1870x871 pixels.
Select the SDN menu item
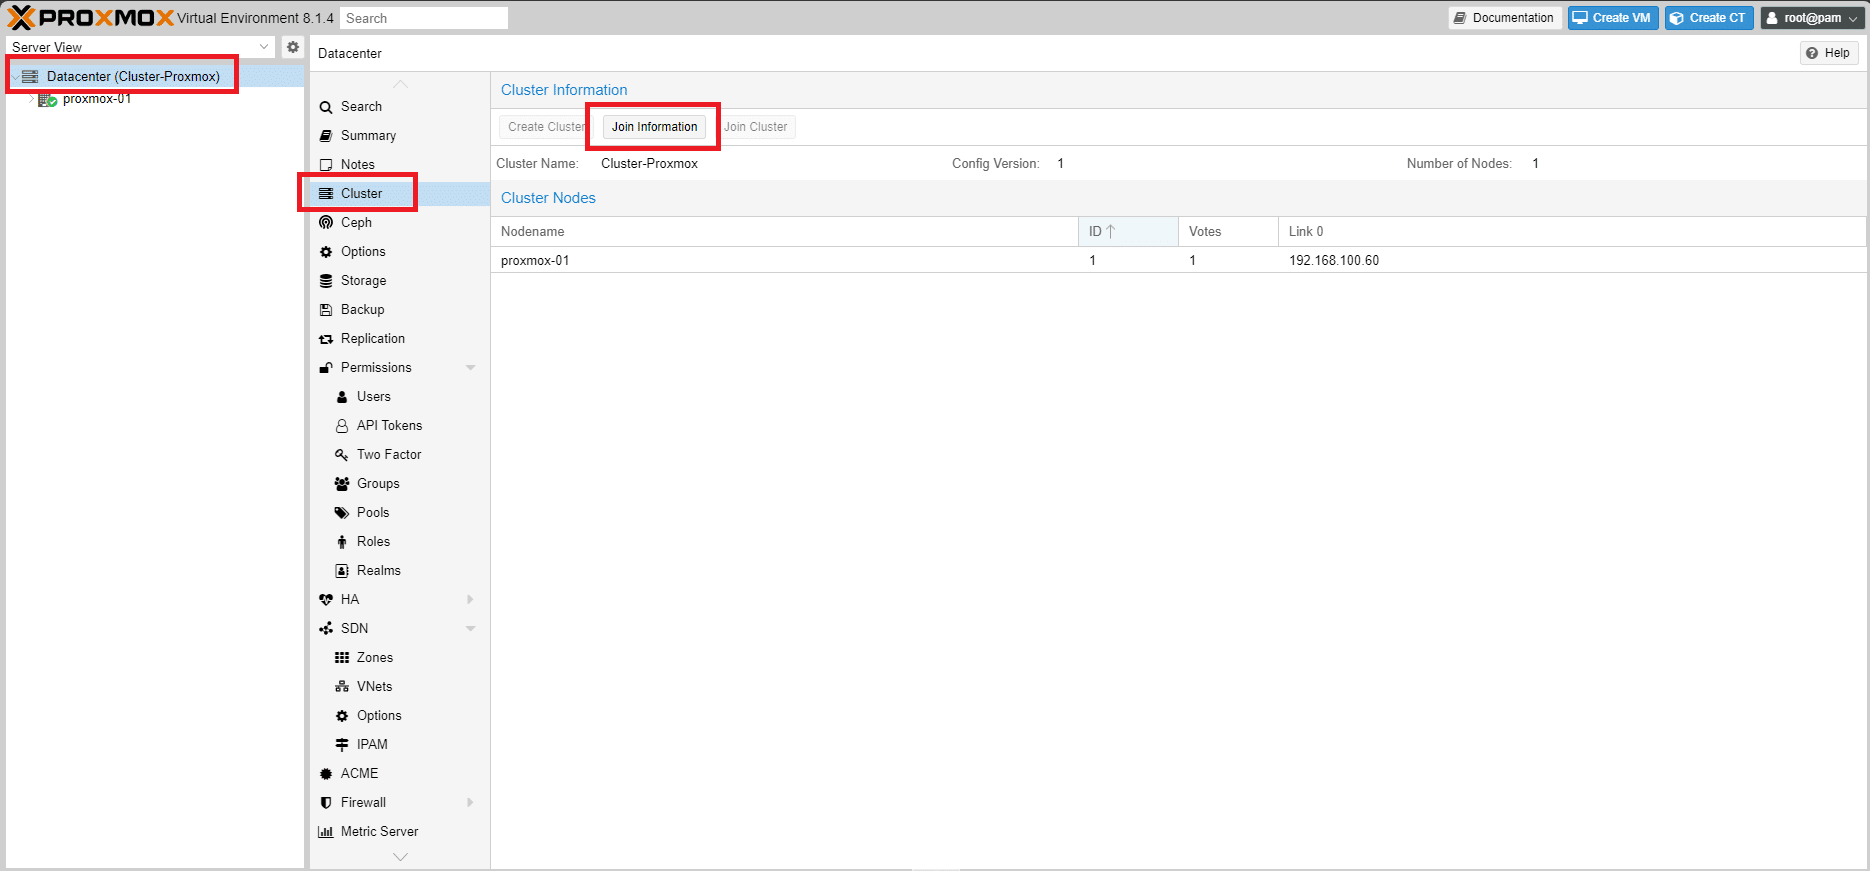[x=400, y=629]
